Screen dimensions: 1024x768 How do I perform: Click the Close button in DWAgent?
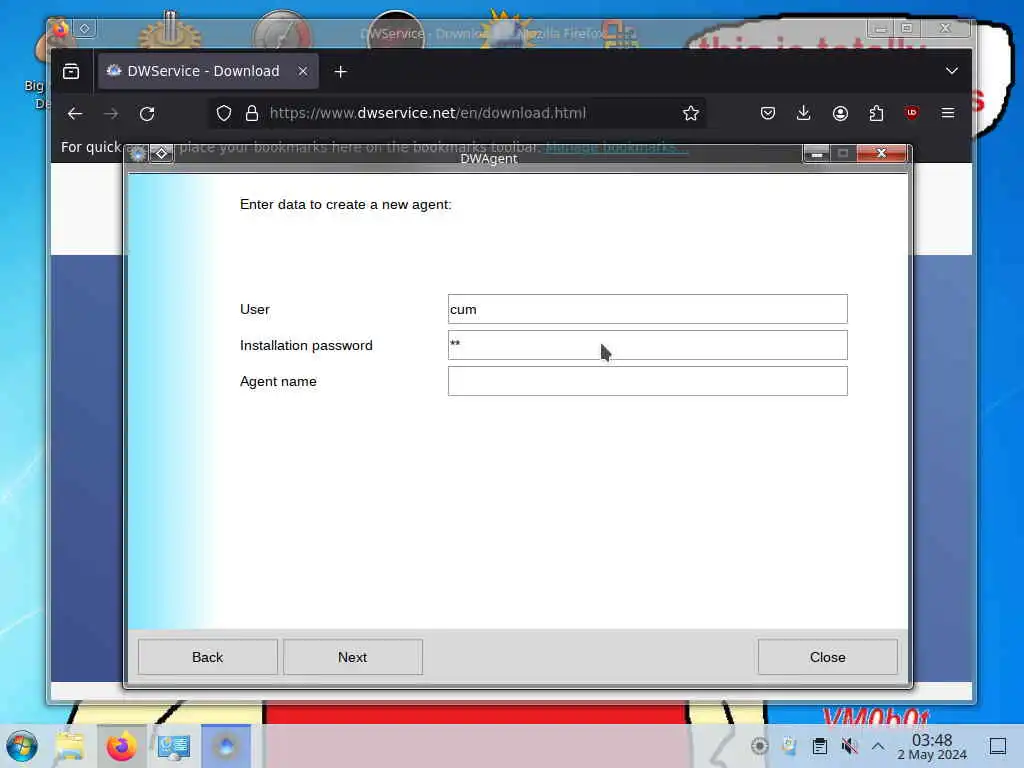point(827,657)
